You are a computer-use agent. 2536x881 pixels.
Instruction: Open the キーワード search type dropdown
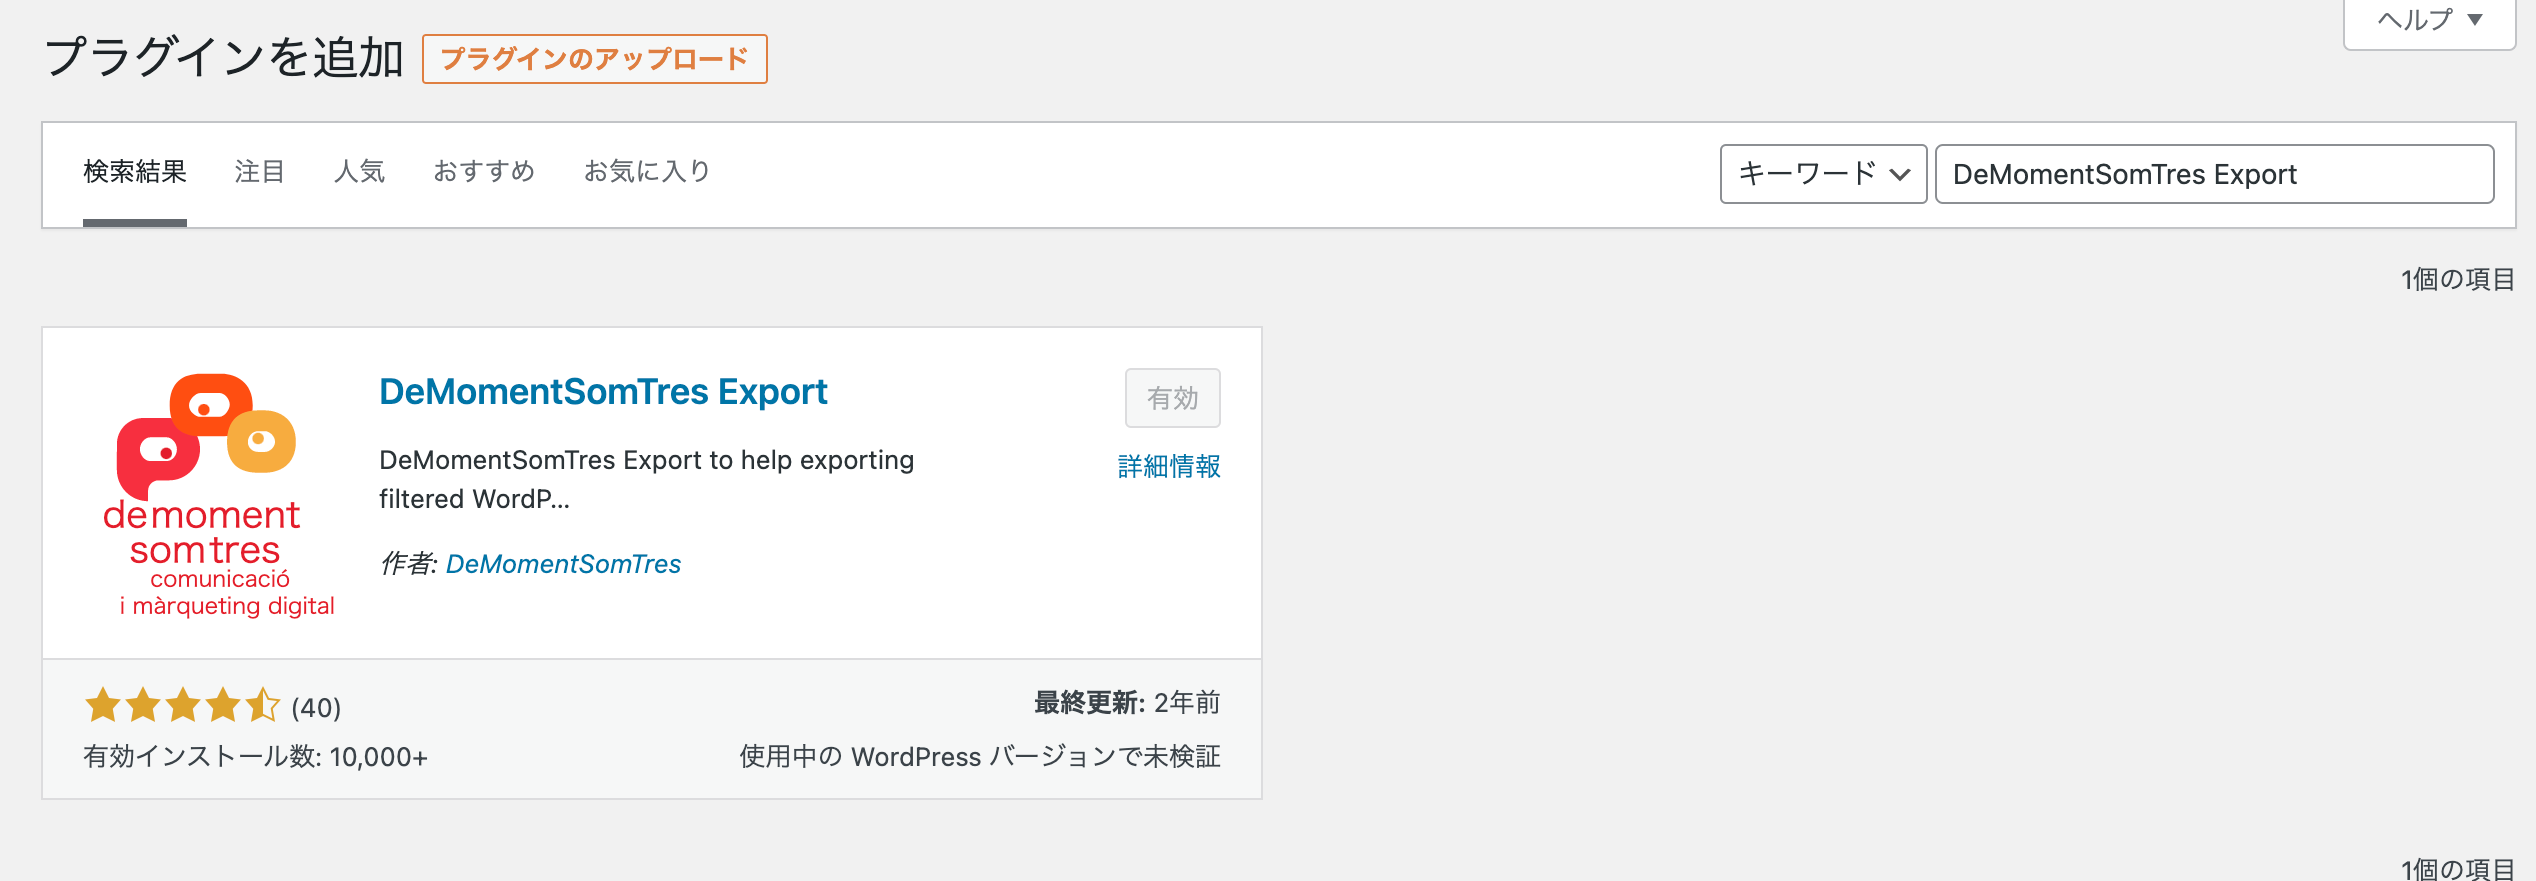1823,174
